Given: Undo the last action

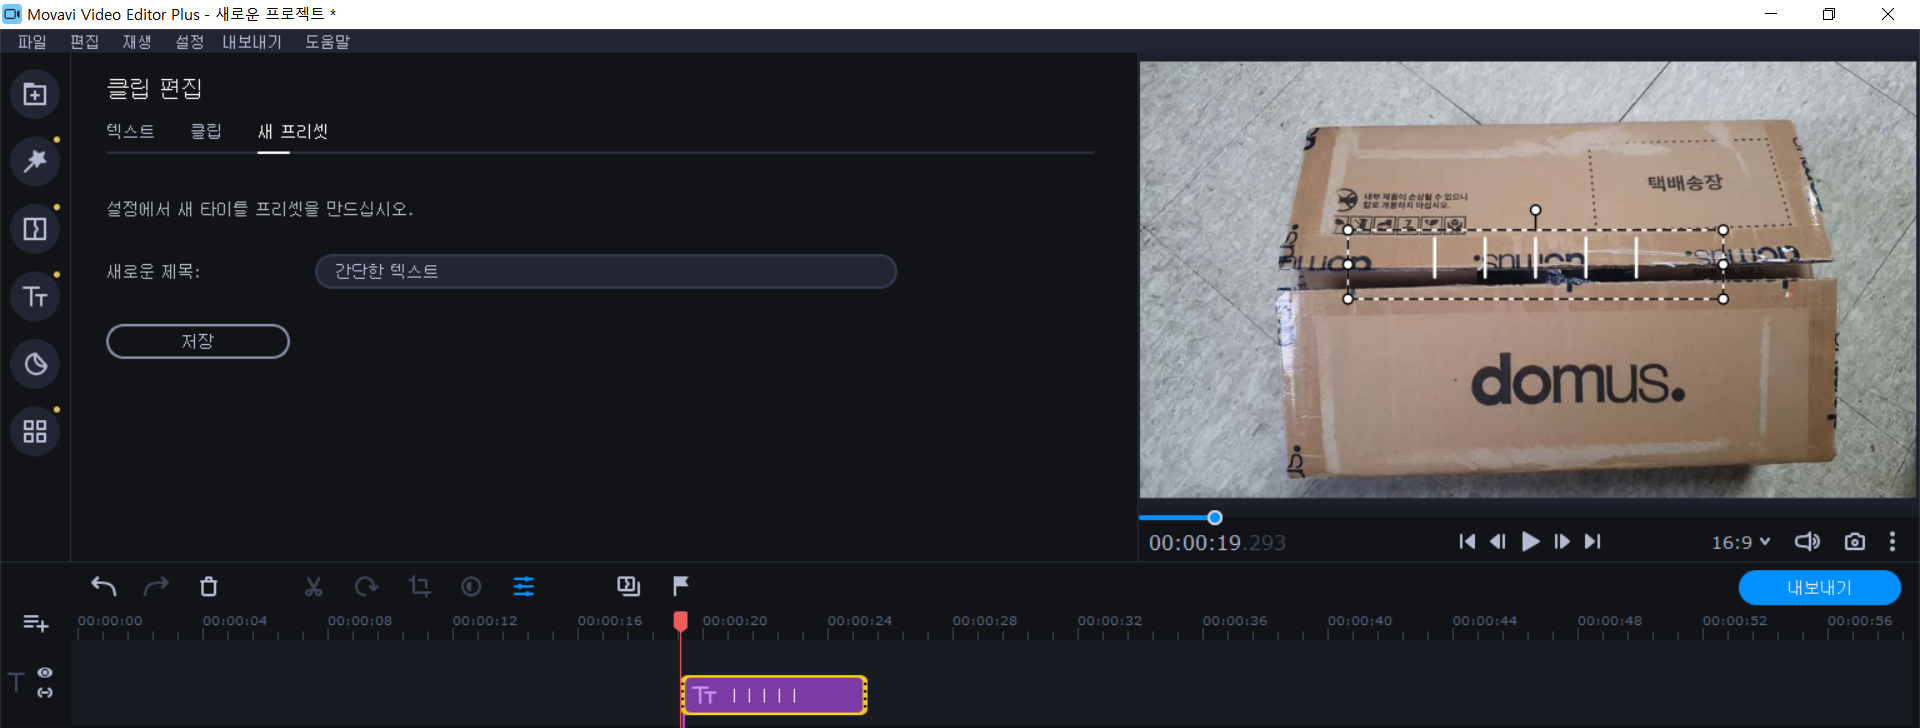Looking at the screenshot, I should pos(104,586).
